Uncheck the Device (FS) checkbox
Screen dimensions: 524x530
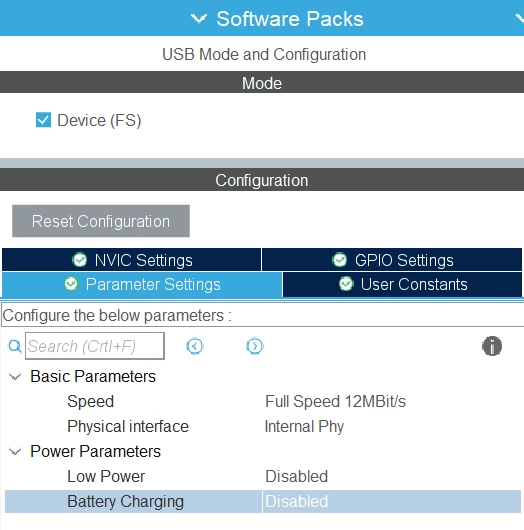point(43,120)
